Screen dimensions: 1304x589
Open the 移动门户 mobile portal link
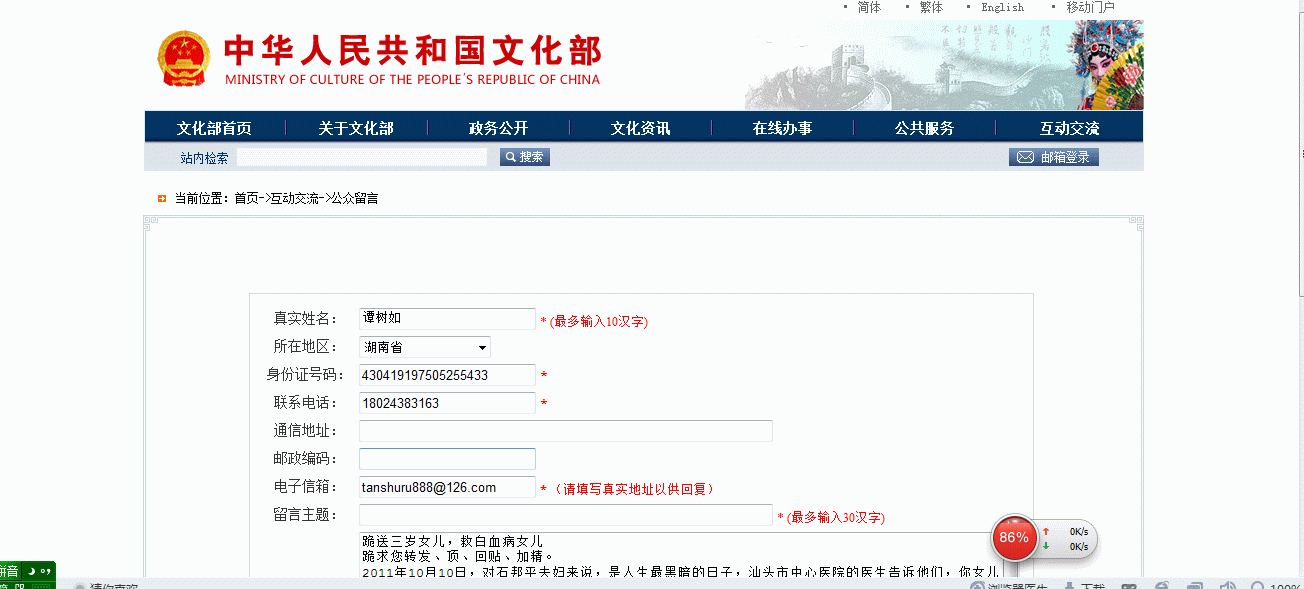pyautogui.click(x=1090, y=7)
